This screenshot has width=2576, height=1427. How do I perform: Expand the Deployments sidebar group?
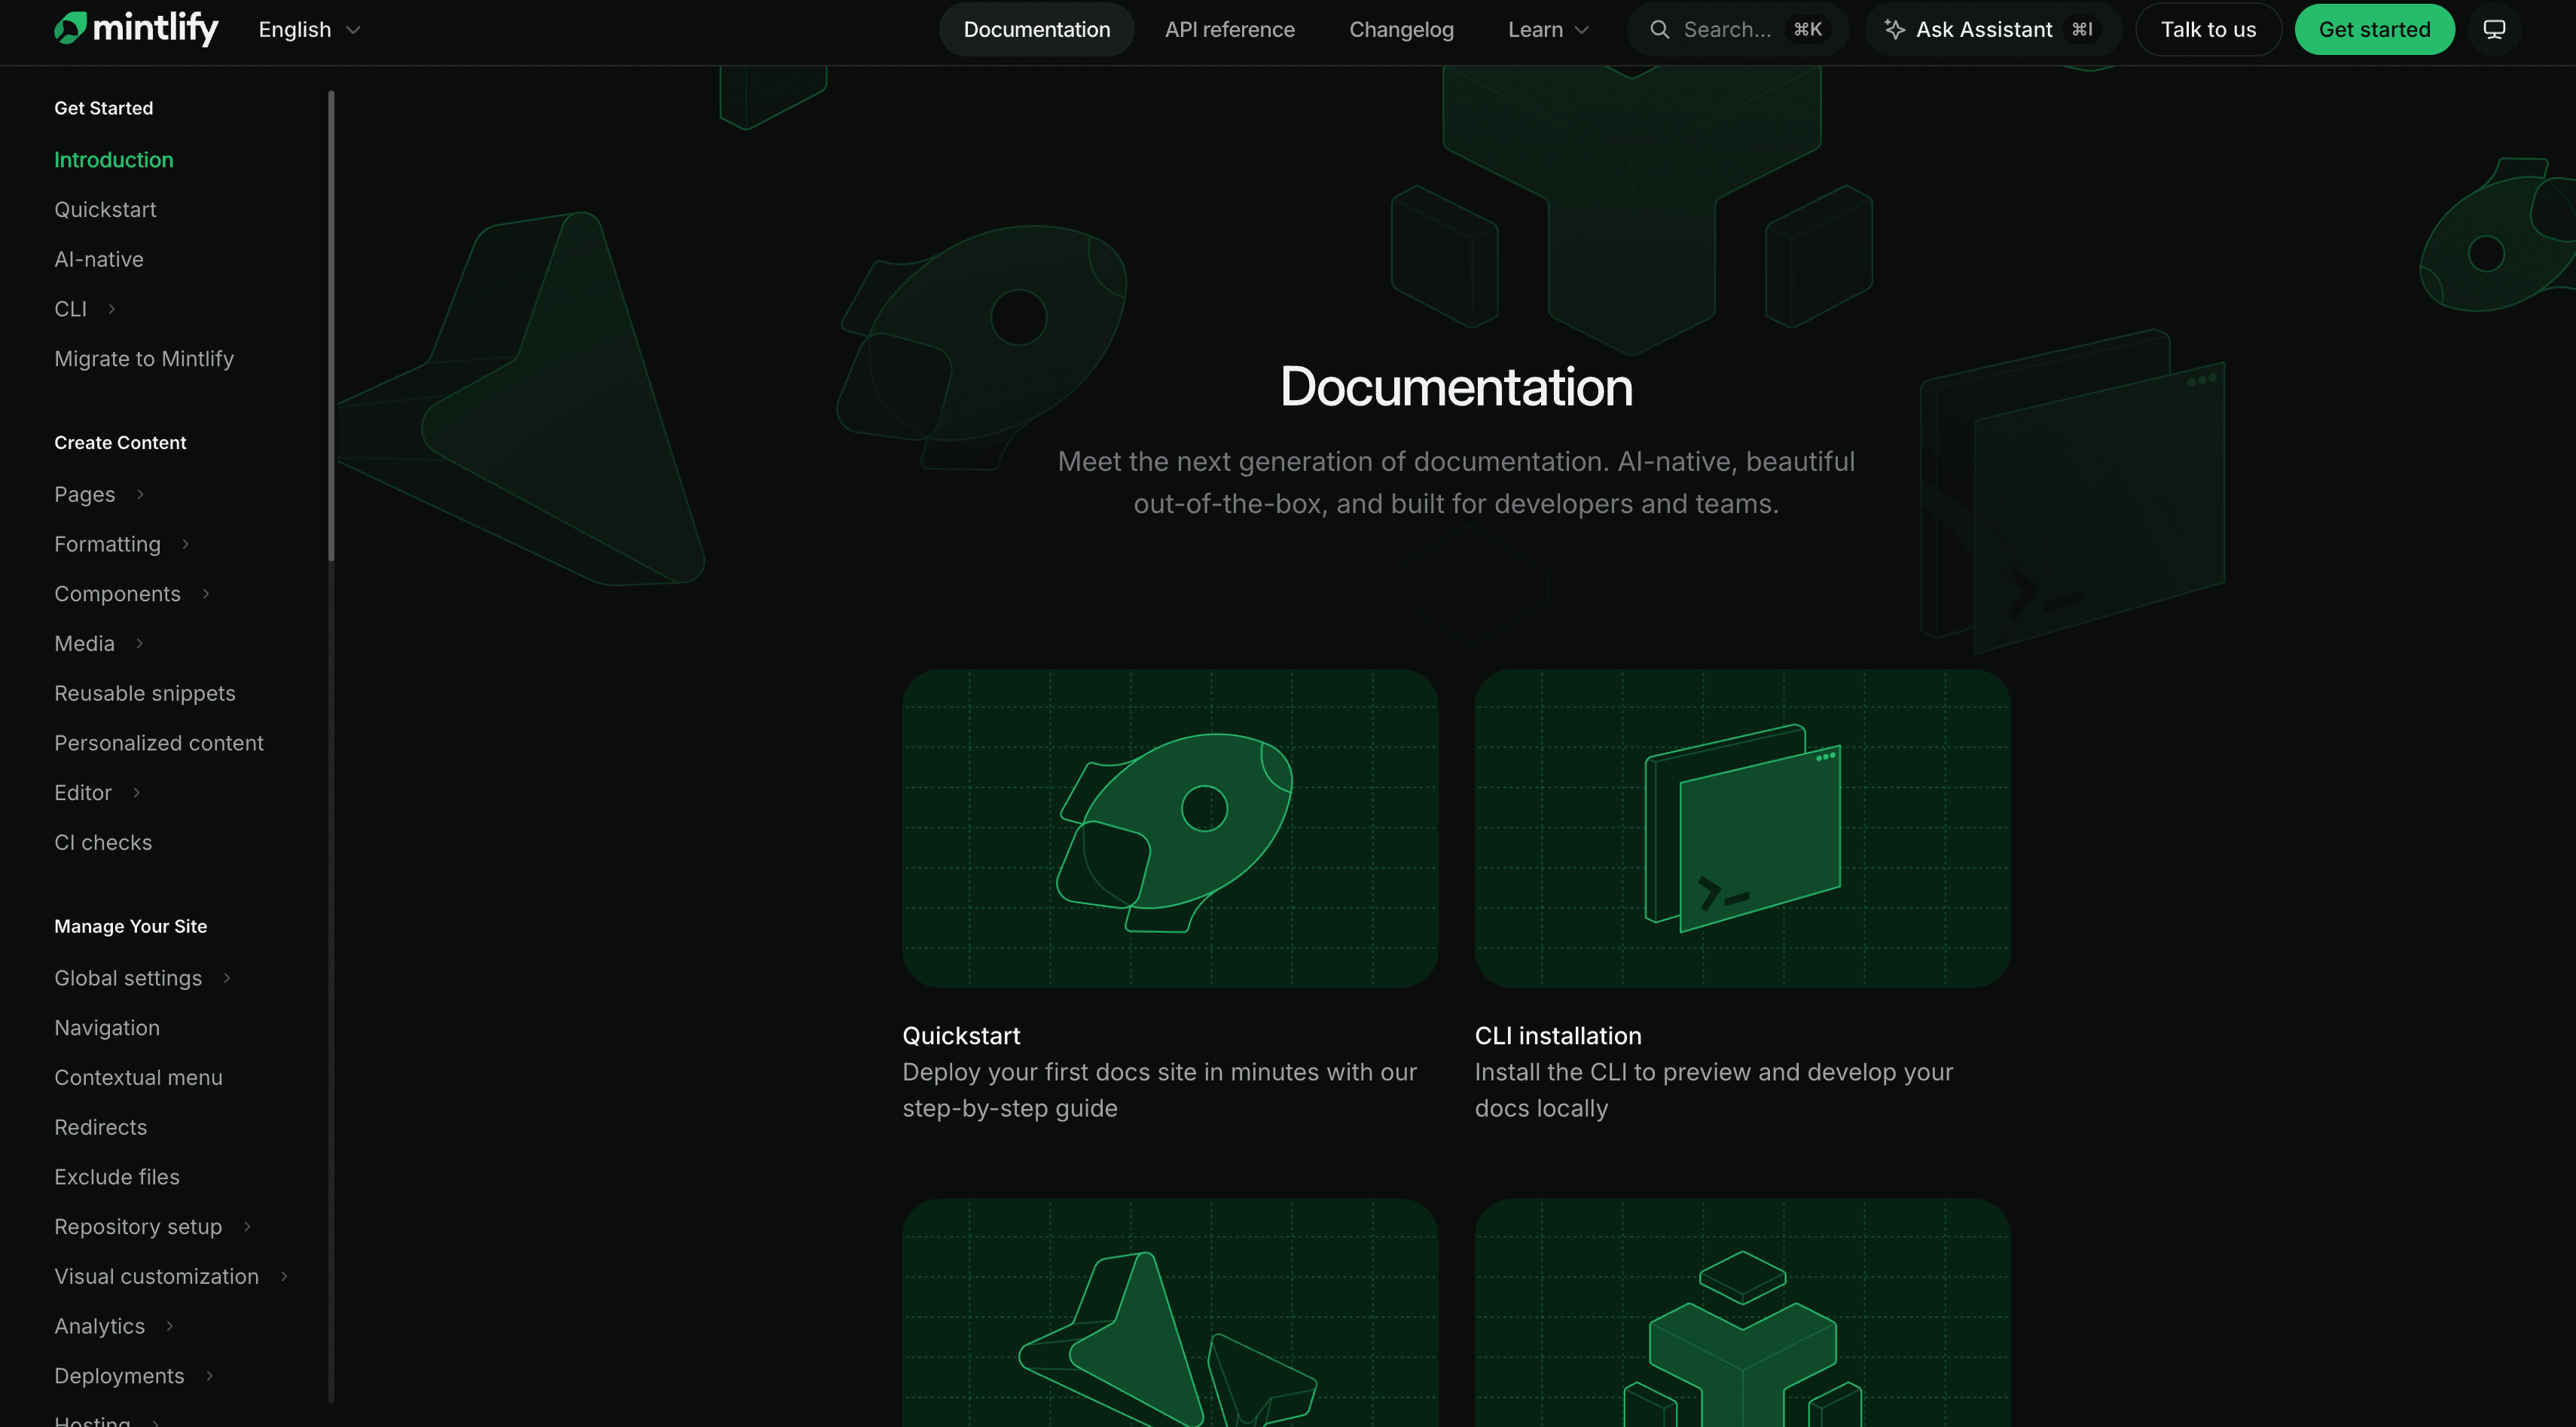(x=134, y=1376)
